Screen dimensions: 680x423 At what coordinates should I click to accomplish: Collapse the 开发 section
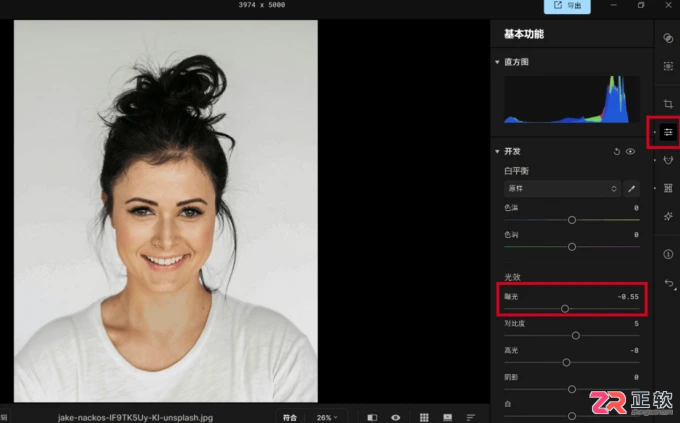(x=497, y=151)
